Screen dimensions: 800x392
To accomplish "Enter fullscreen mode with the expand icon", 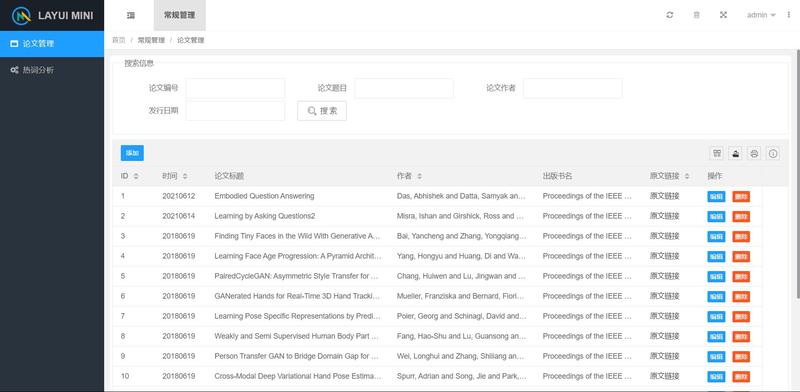I will pos(723,15).
